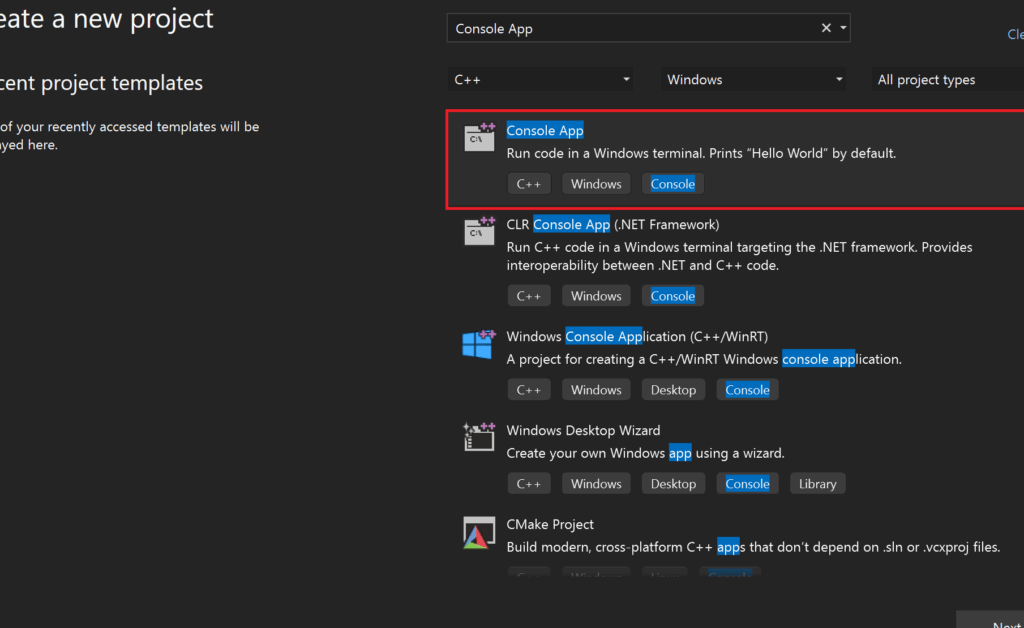Click the Console tag under Console App
Screen dimensions: 1024x628
tap(672, 184)
